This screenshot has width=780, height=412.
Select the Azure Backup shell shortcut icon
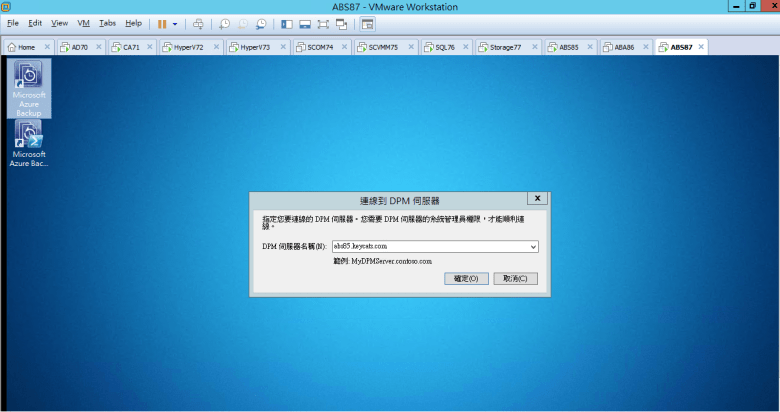[x=28, y=144]
